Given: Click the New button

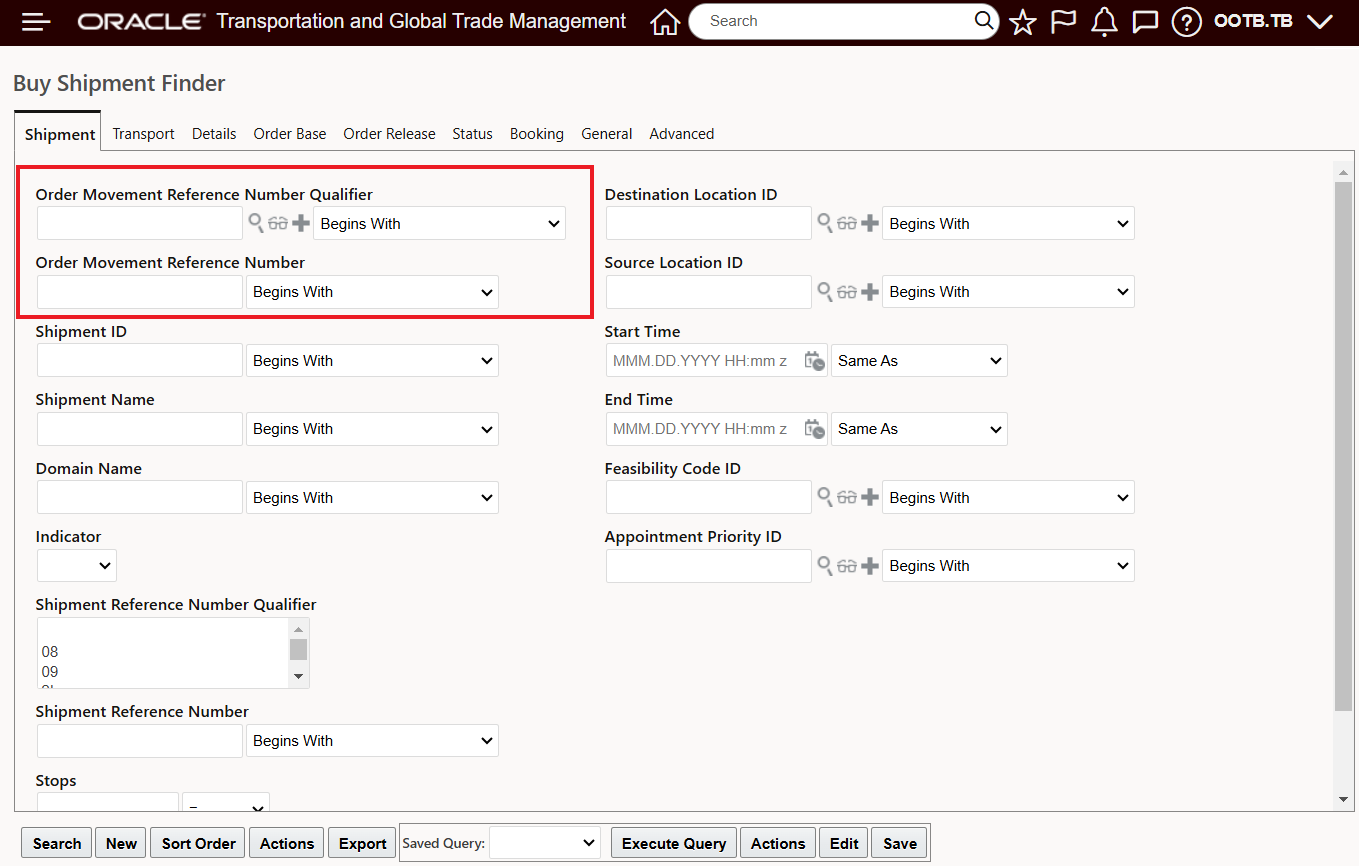Looking at the screenshot, I should [121, 843].
